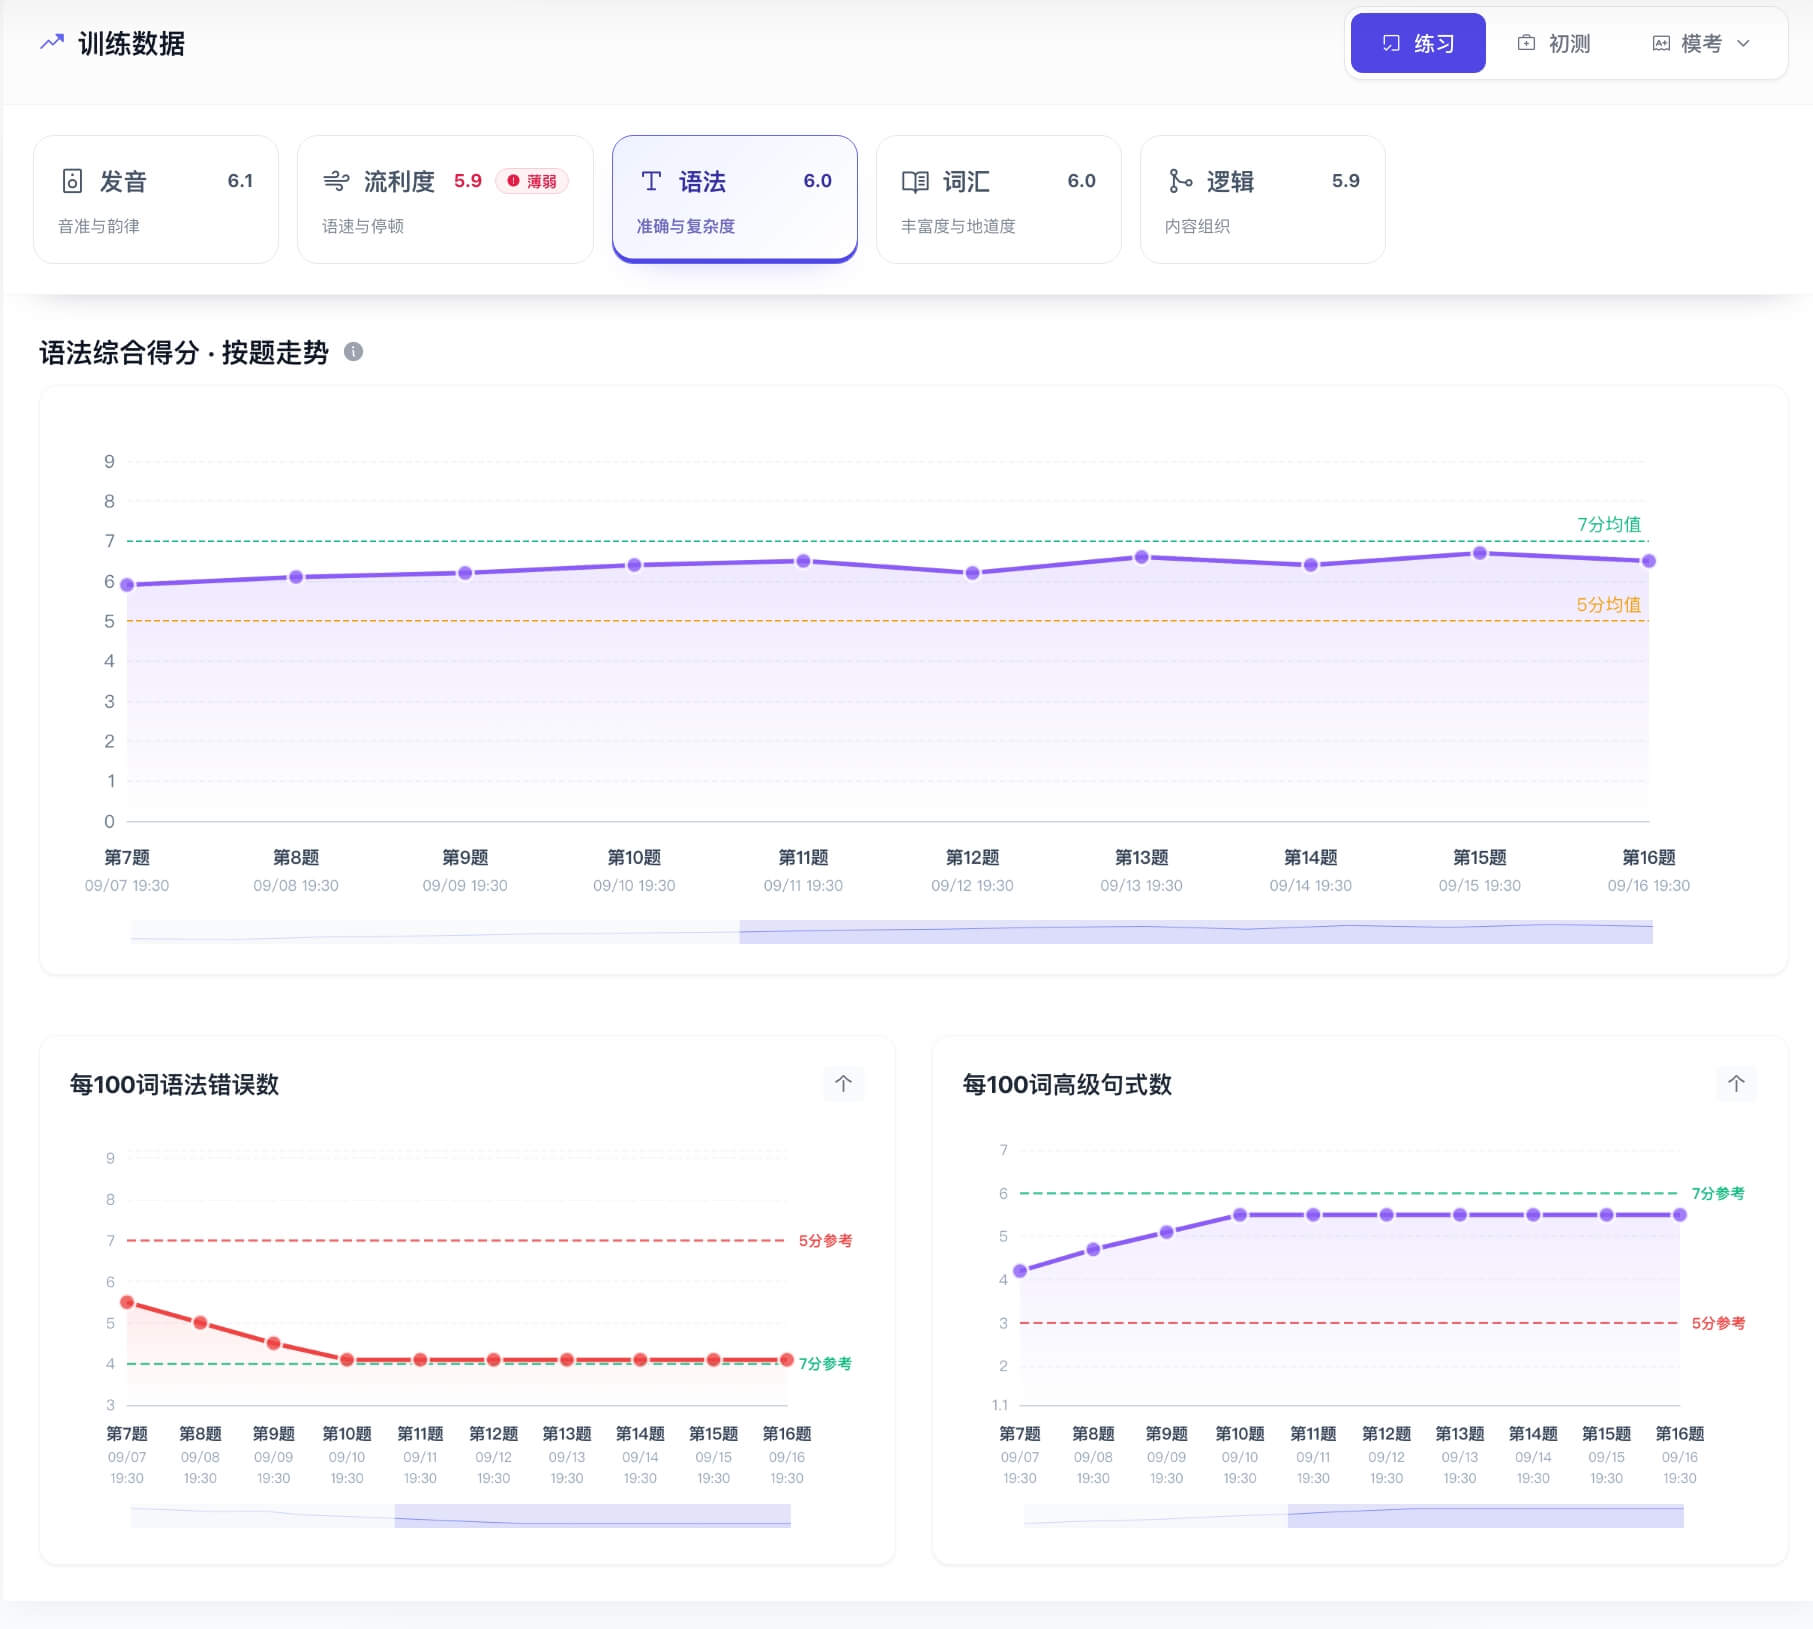Click the chevron next to 模考

[x=1744, y=43]
